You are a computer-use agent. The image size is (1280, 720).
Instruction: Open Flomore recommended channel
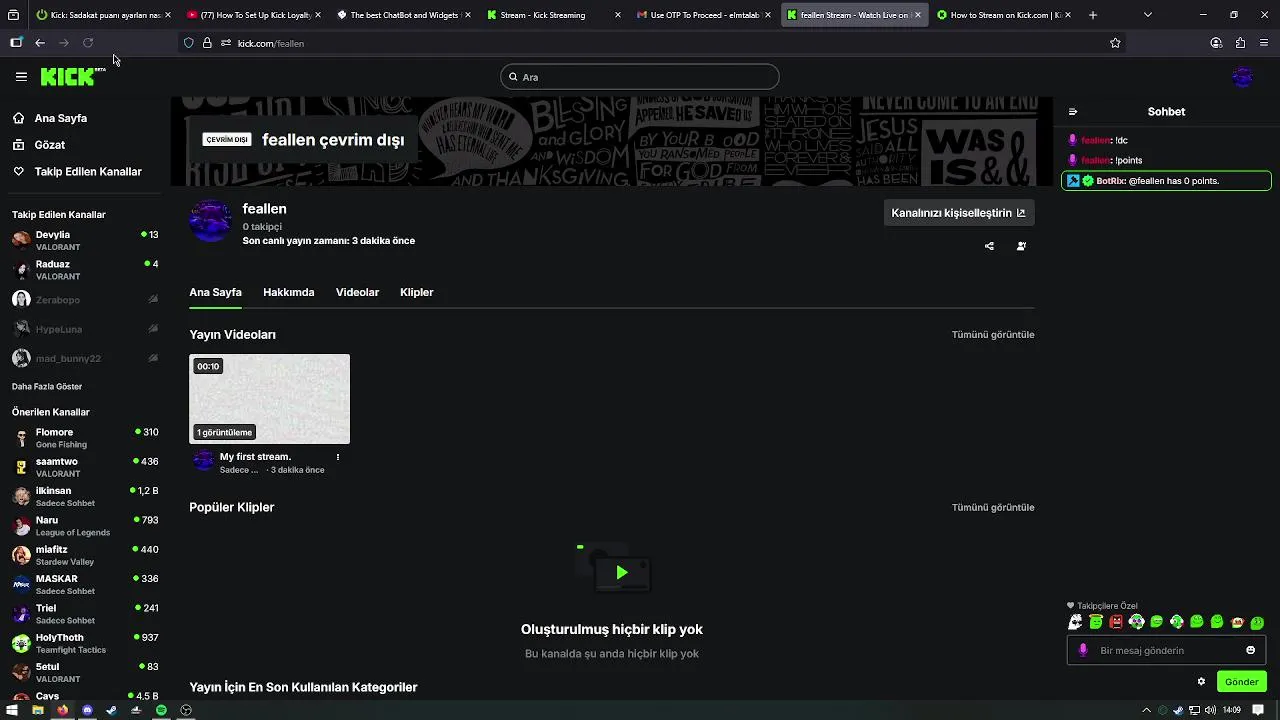[x=85, y=438]
